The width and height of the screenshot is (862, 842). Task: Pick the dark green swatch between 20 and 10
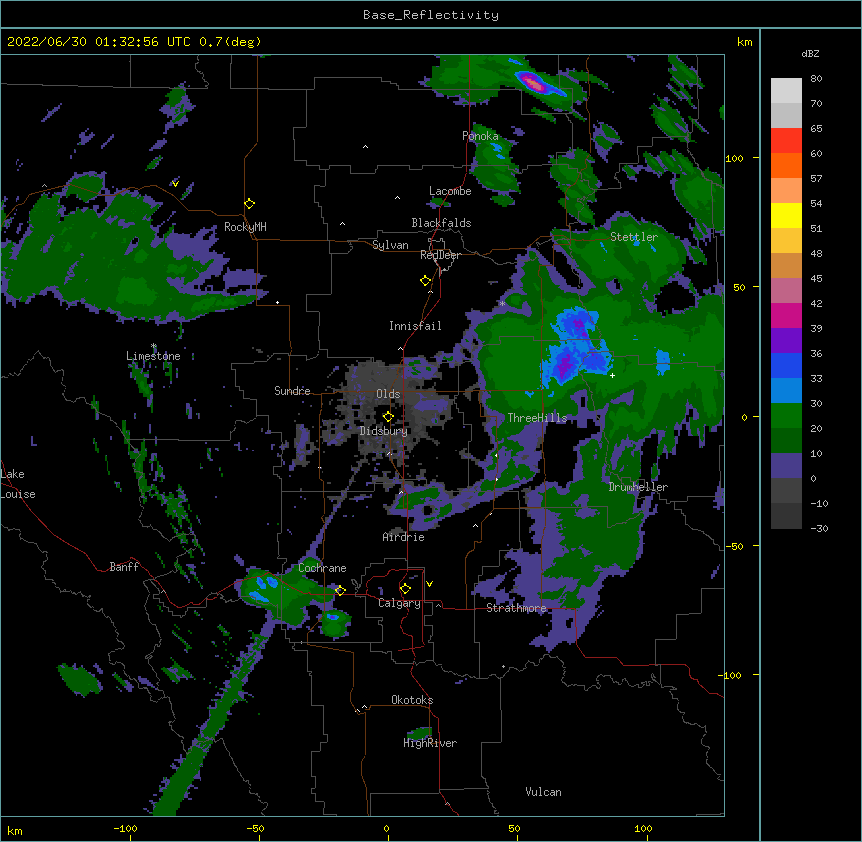[x=786, y=441]
